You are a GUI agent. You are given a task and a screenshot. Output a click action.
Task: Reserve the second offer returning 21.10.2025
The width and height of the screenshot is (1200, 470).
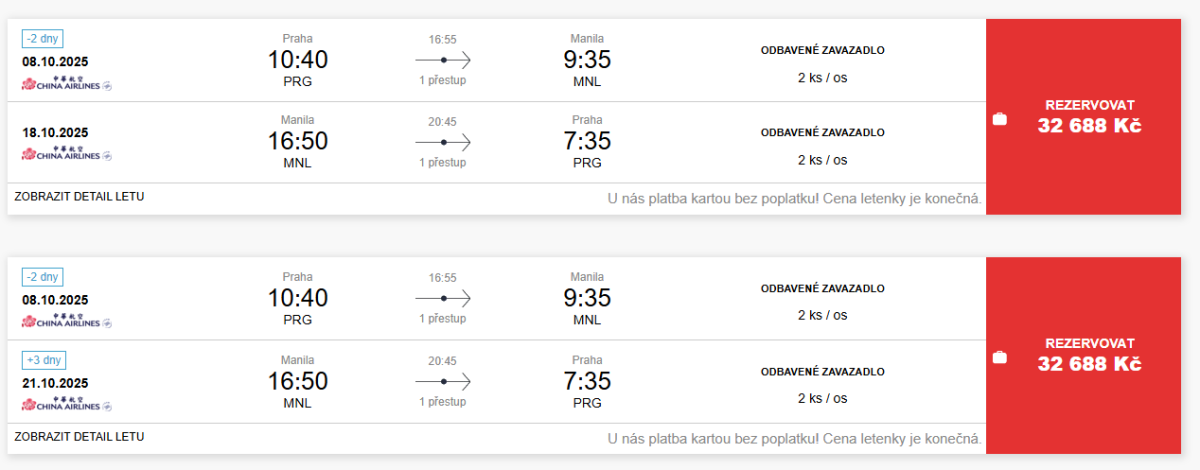(1090, 355)
